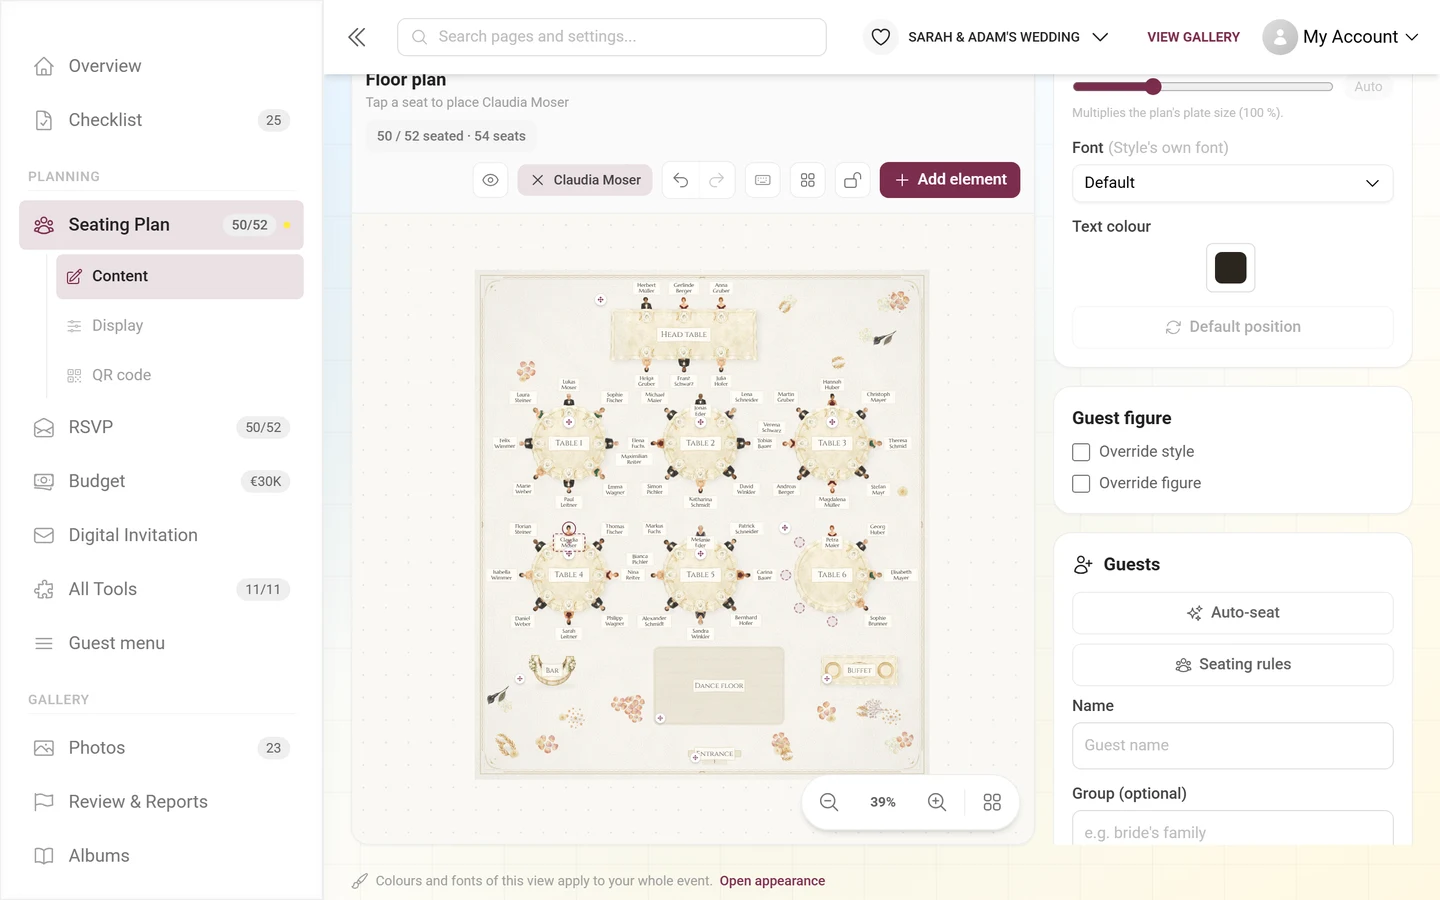
Task: Open the Font Default dropdown
Action: point(1232,183)
